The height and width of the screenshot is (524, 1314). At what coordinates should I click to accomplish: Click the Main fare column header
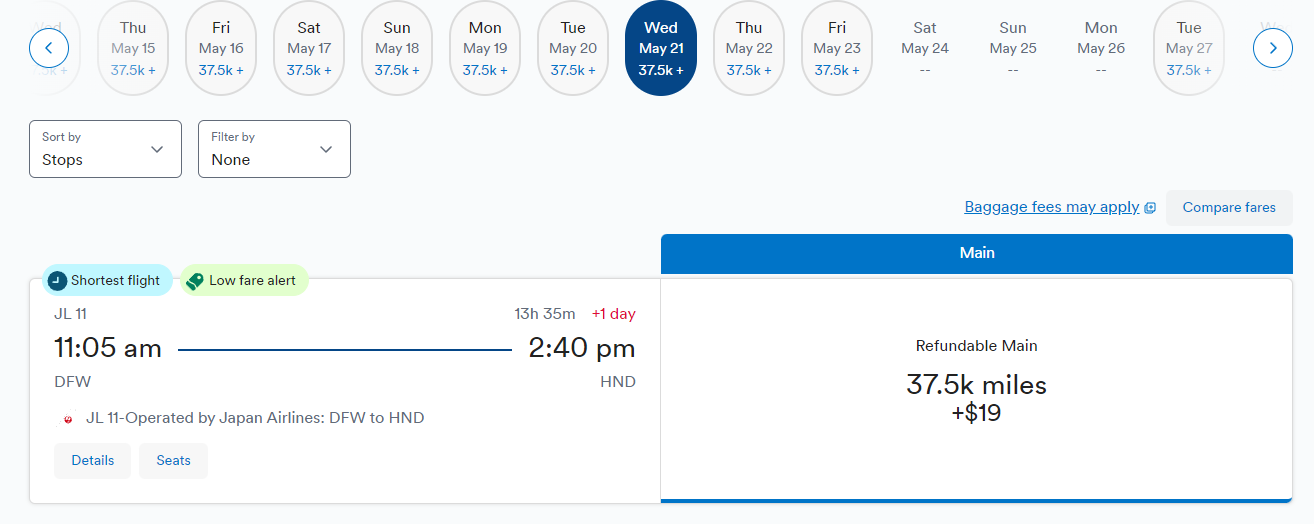[977, 253]
